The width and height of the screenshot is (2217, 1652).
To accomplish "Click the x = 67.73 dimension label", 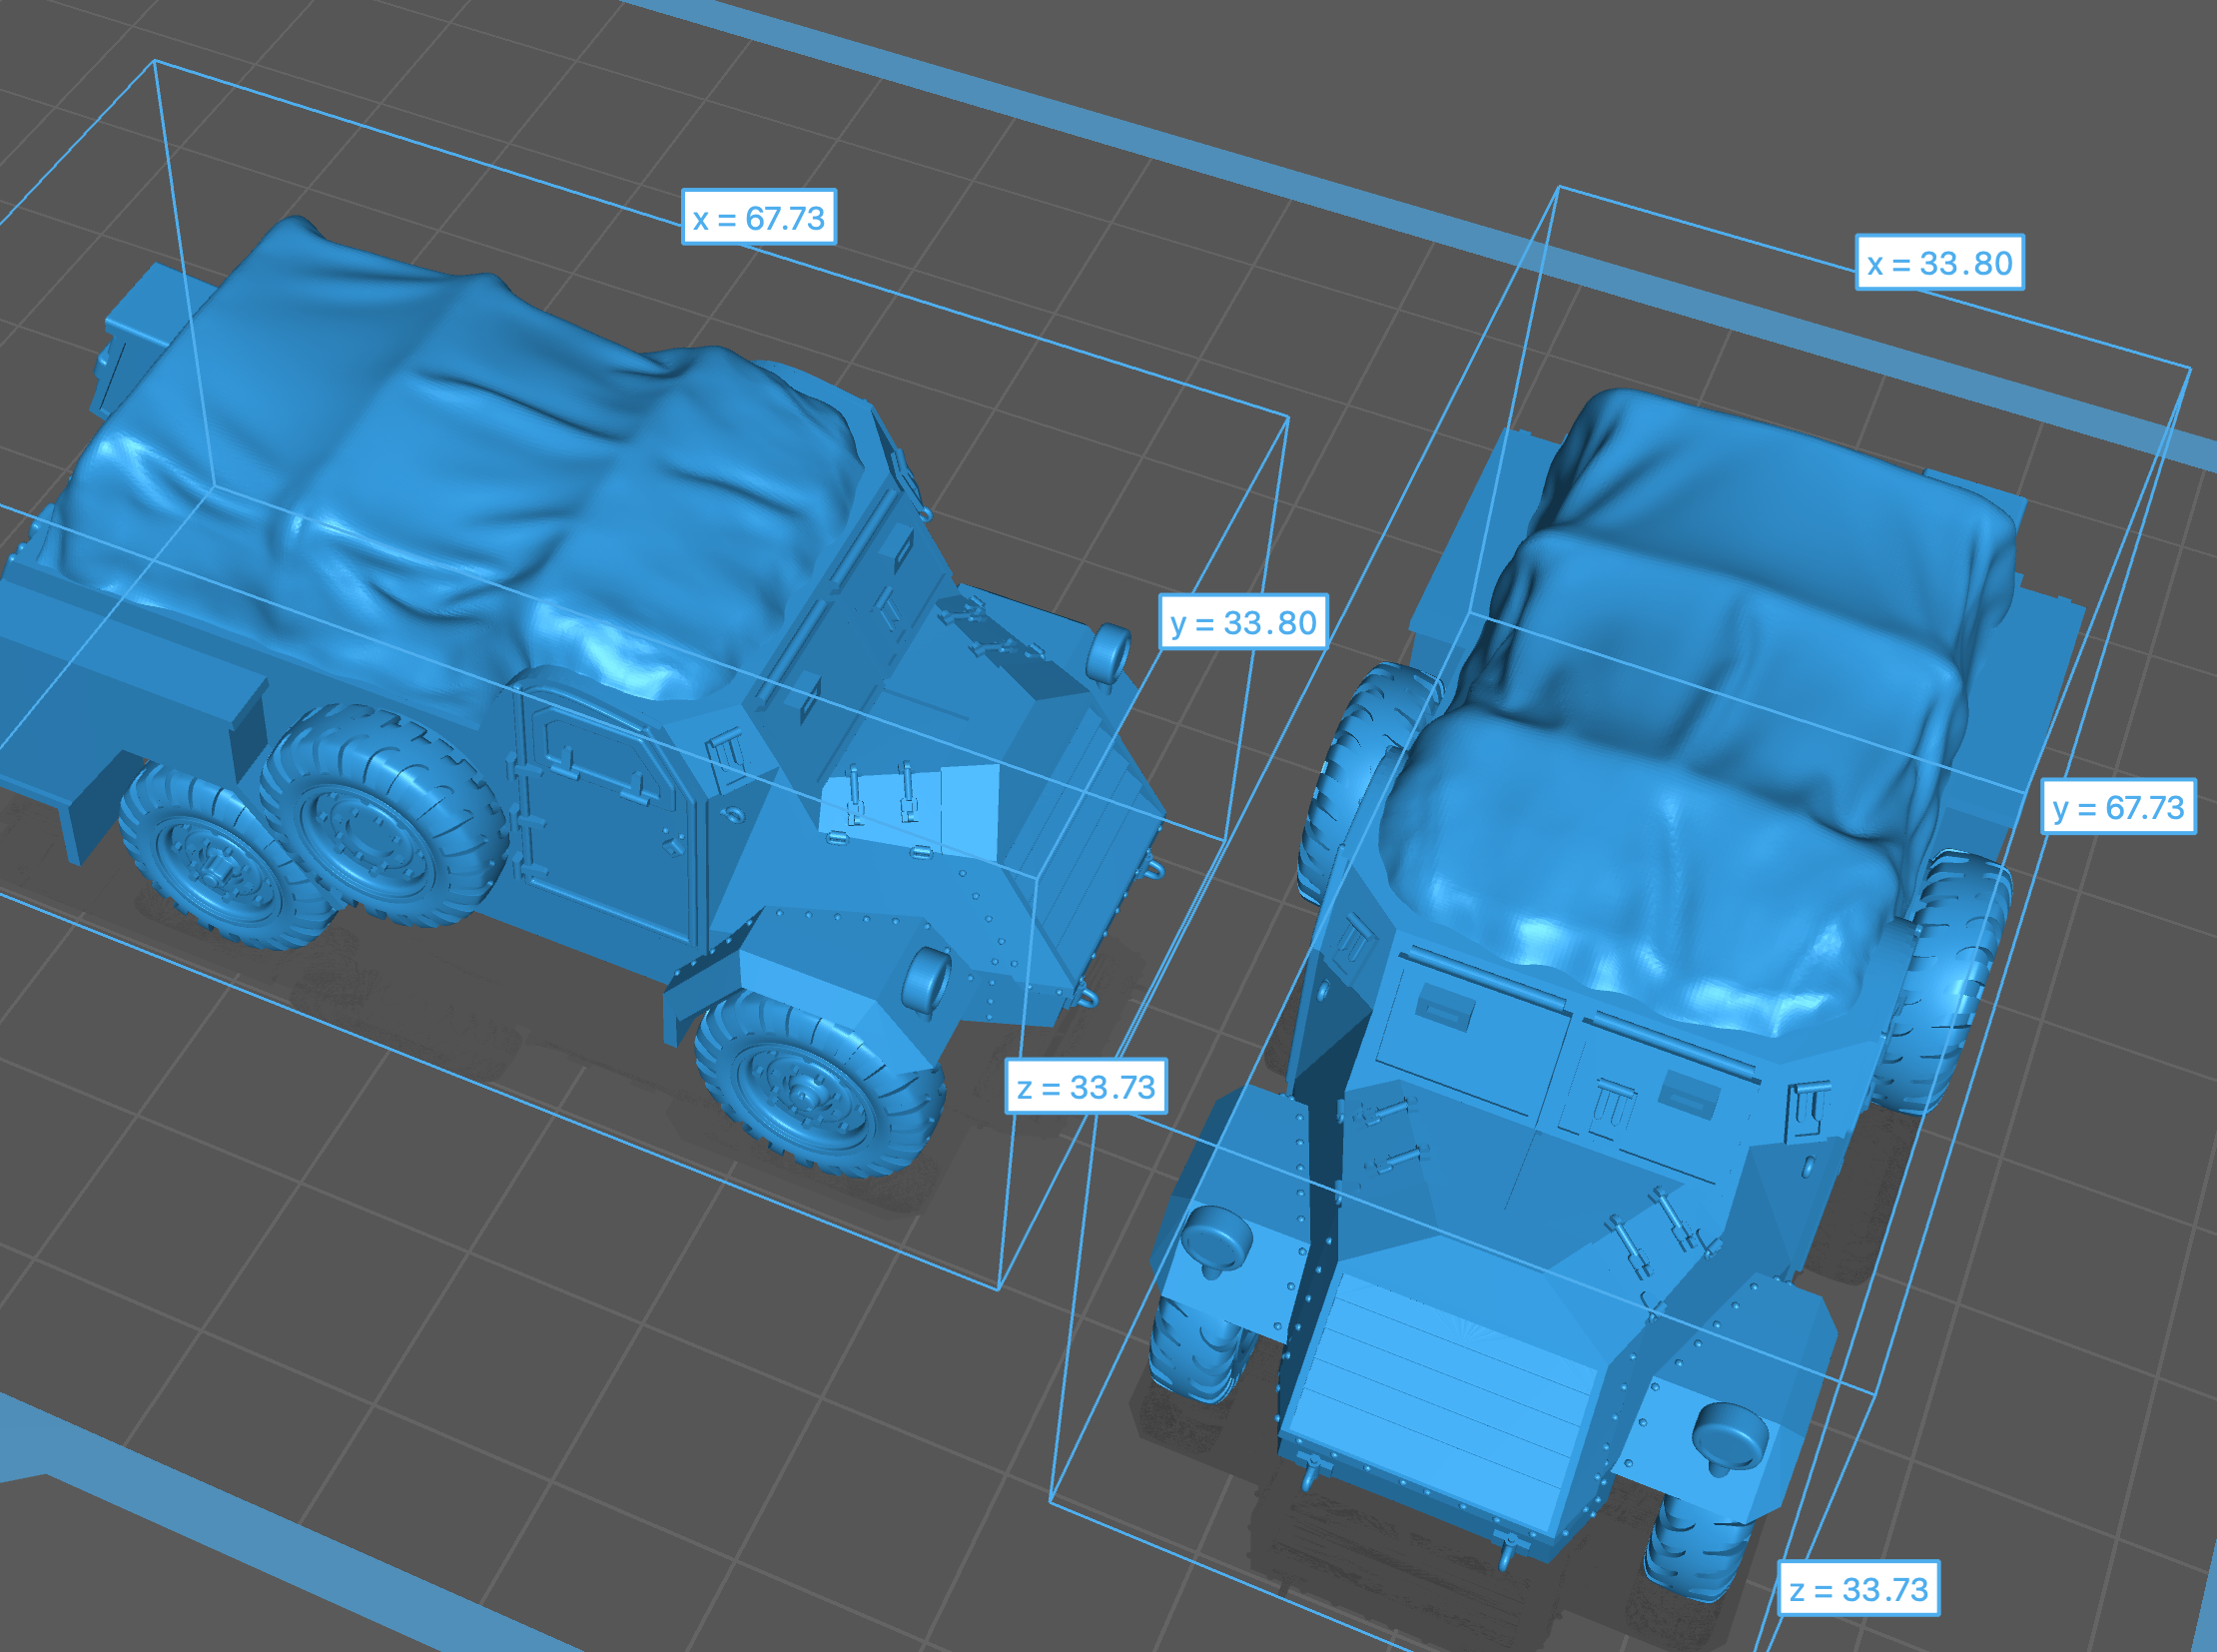I will coord(759,217).
